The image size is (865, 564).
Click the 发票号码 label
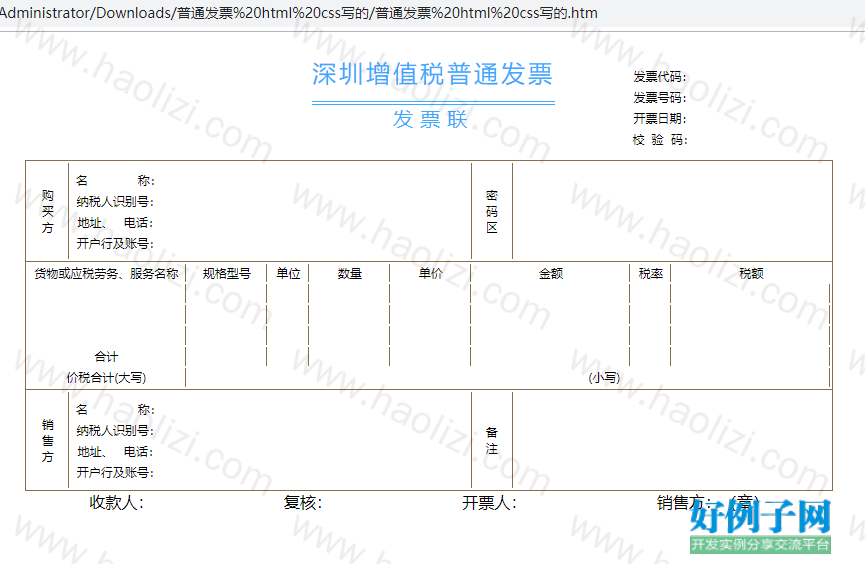pos(660,98)
